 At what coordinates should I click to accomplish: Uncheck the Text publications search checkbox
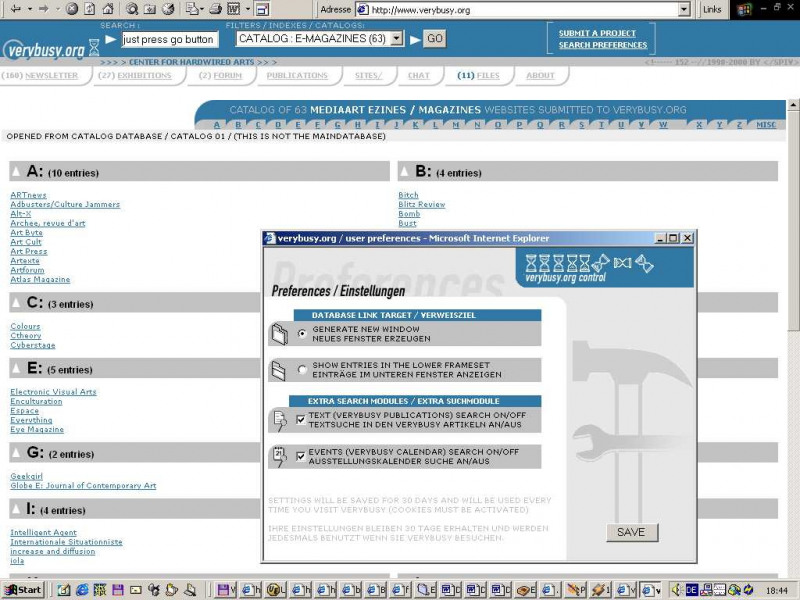click(x=302, y=420)
